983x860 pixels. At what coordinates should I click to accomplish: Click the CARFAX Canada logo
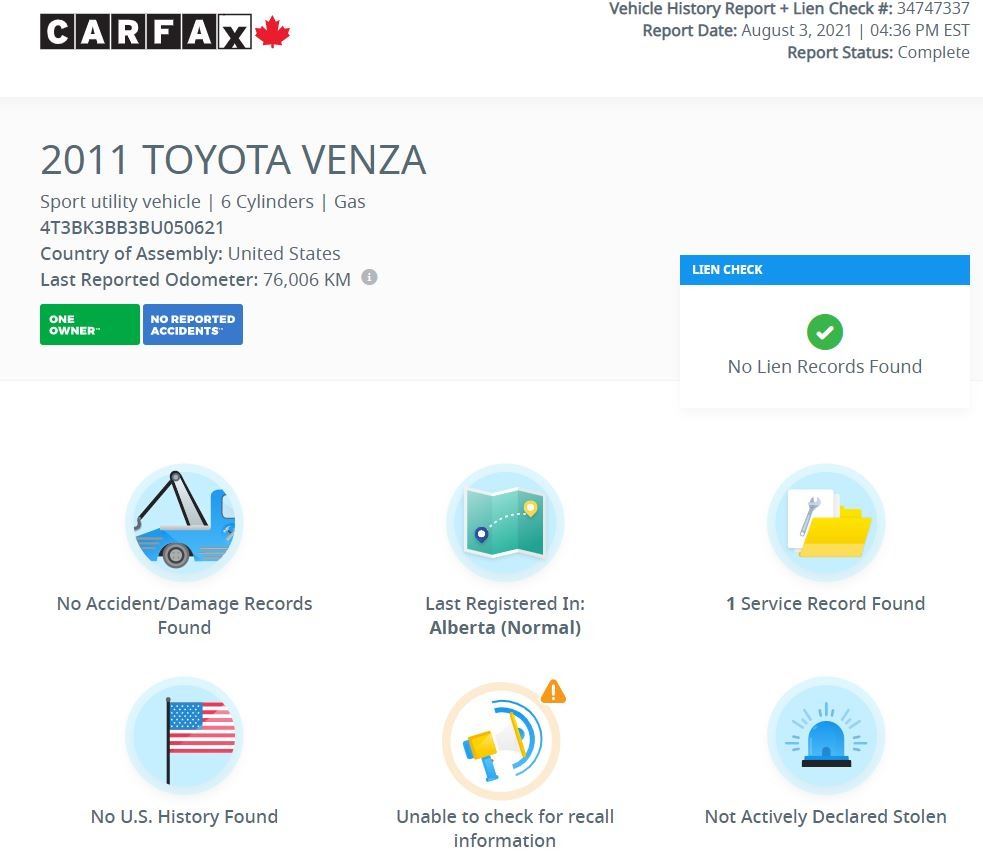click(165, 32)
